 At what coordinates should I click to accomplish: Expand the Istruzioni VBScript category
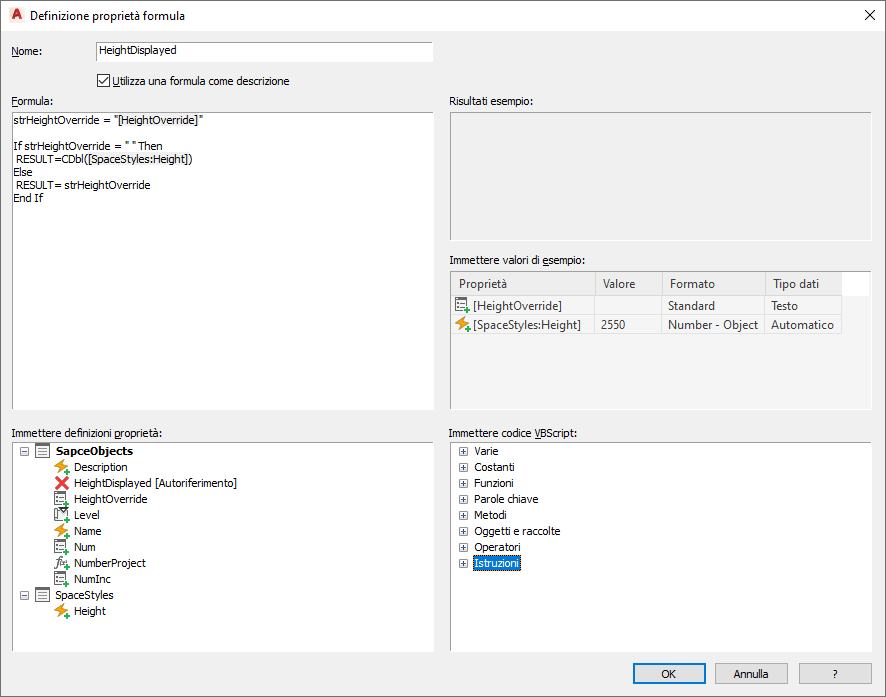463,563
